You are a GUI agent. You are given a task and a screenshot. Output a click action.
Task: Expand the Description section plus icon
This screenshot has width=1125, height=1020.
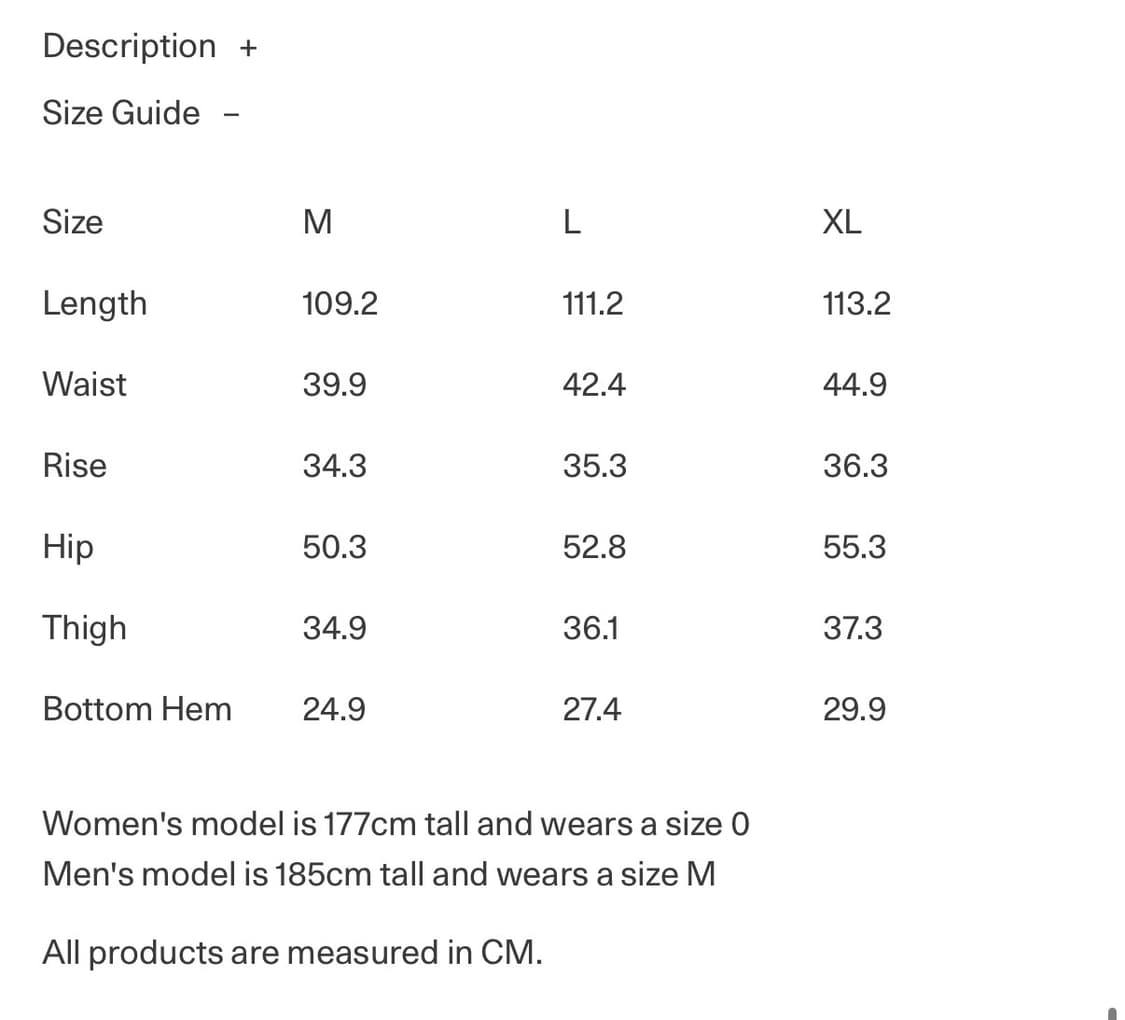pos(248,47)
